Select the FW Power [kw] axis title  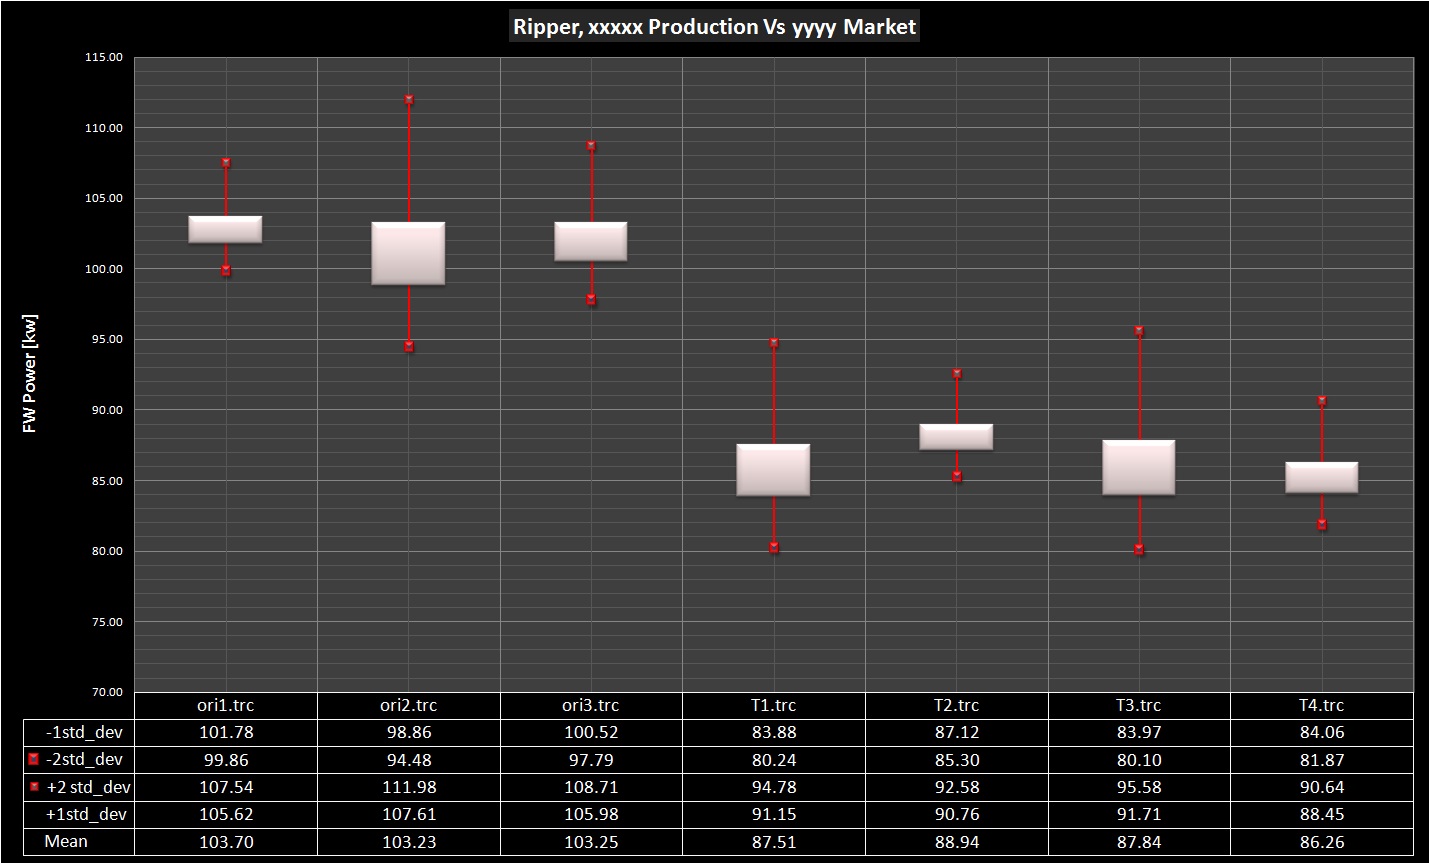[30, 374]
